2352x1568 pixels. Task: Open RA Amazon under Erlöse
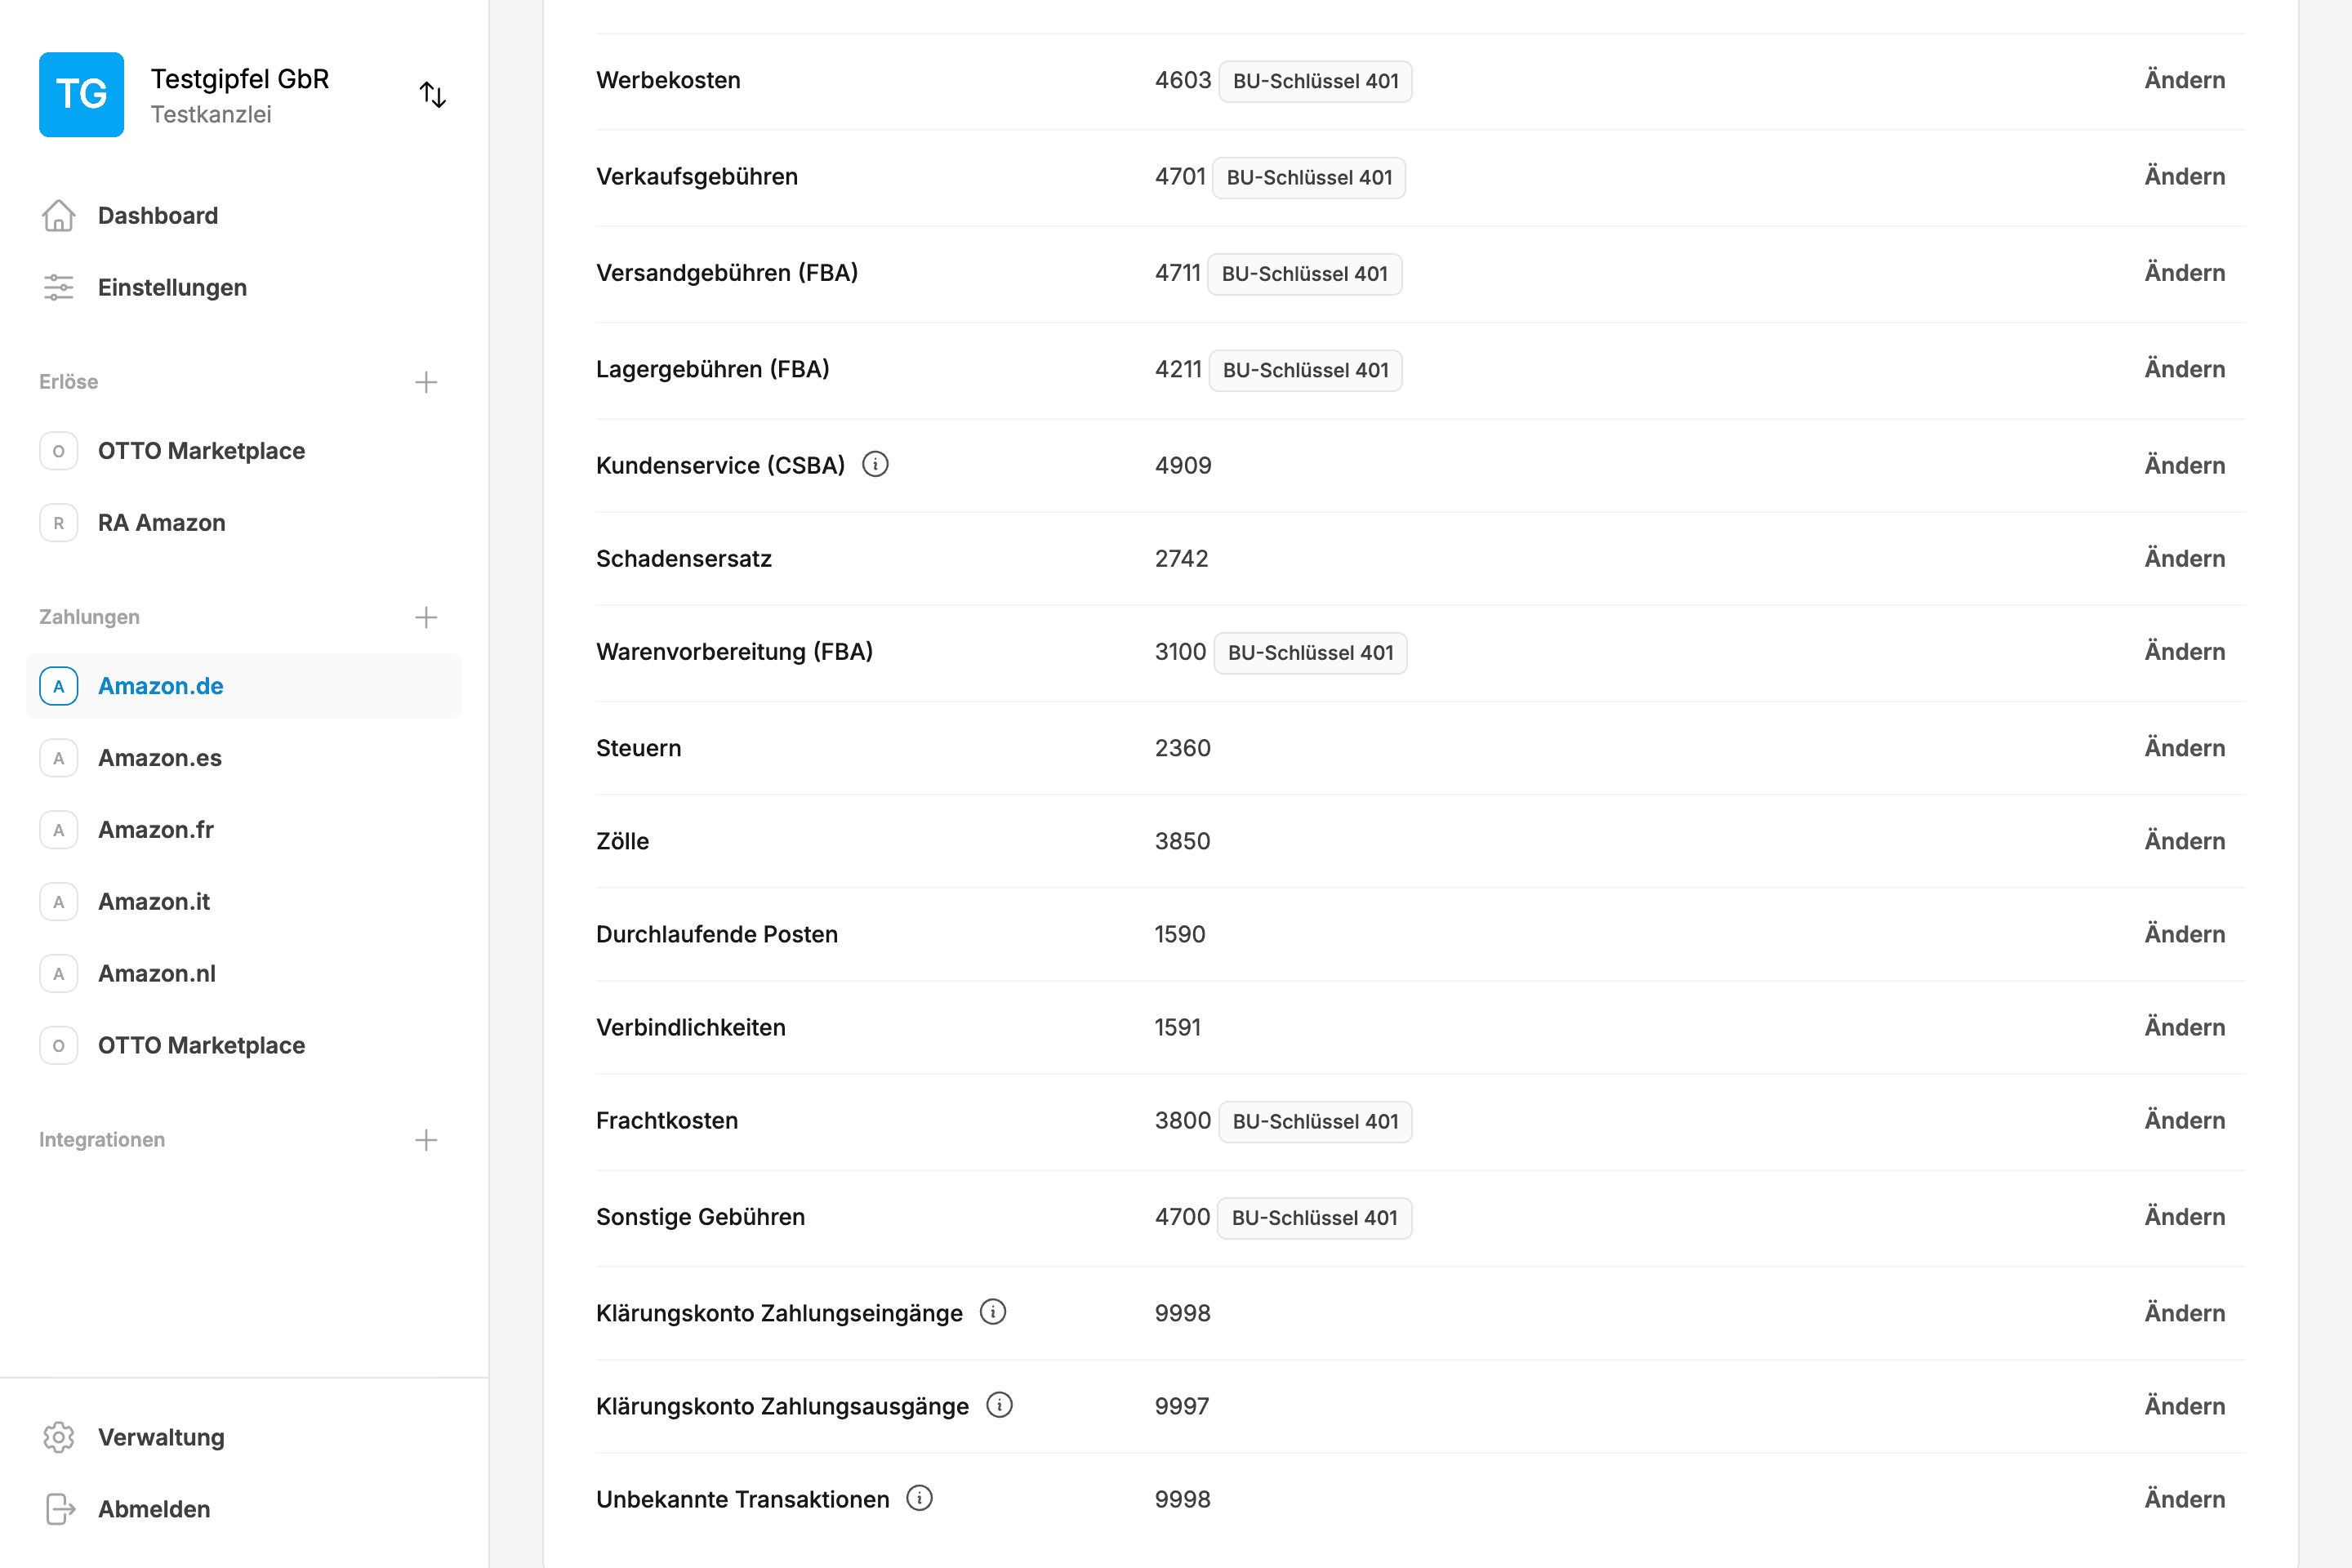pyautogui.click(x=161, y=522)
